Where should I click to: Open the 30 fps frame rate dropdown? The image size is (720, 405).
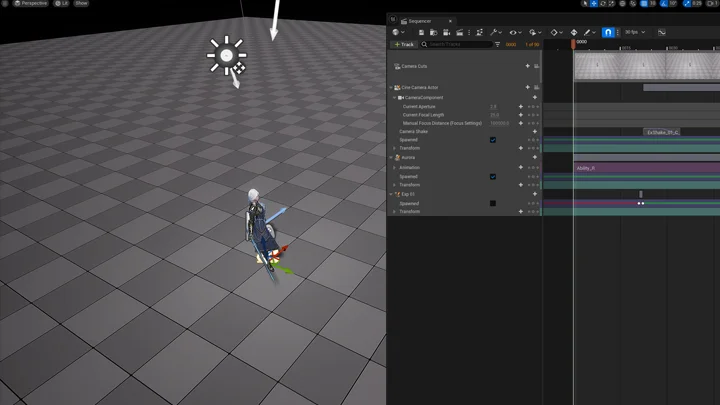tap(635, 32)
